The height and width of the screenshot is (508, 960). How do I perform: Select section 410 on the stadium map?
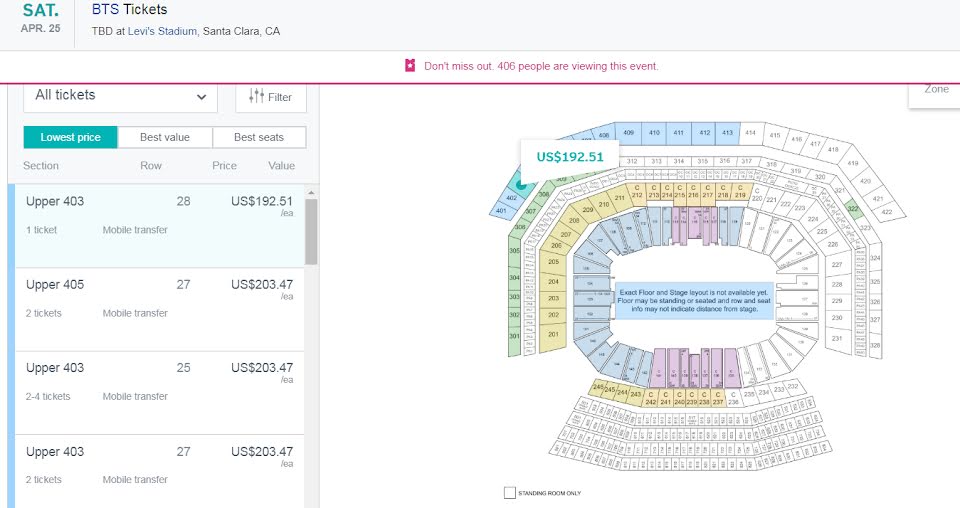(x=654, y=133)
